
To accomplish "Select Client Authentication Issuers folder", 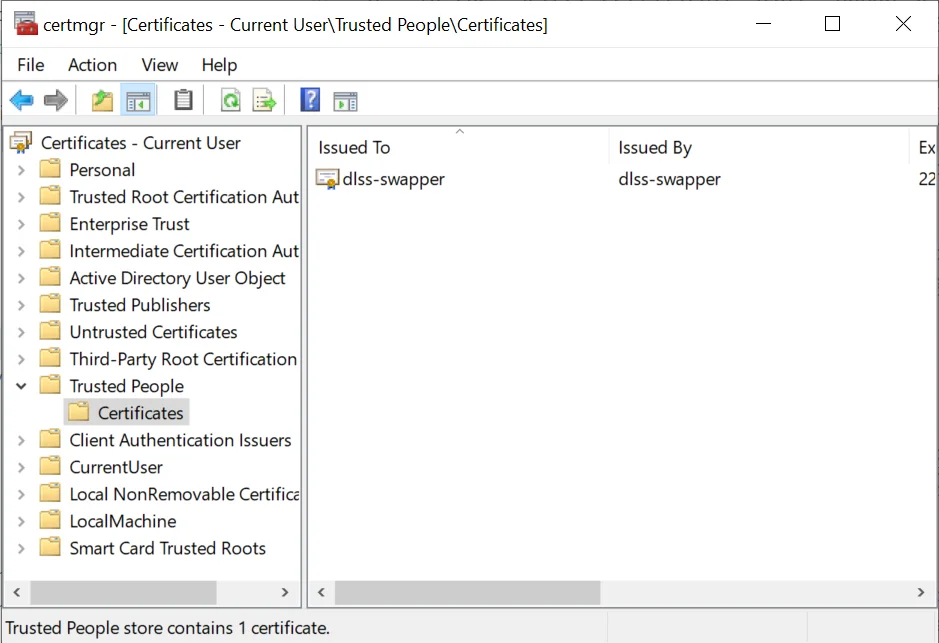I will click(165, 440).
